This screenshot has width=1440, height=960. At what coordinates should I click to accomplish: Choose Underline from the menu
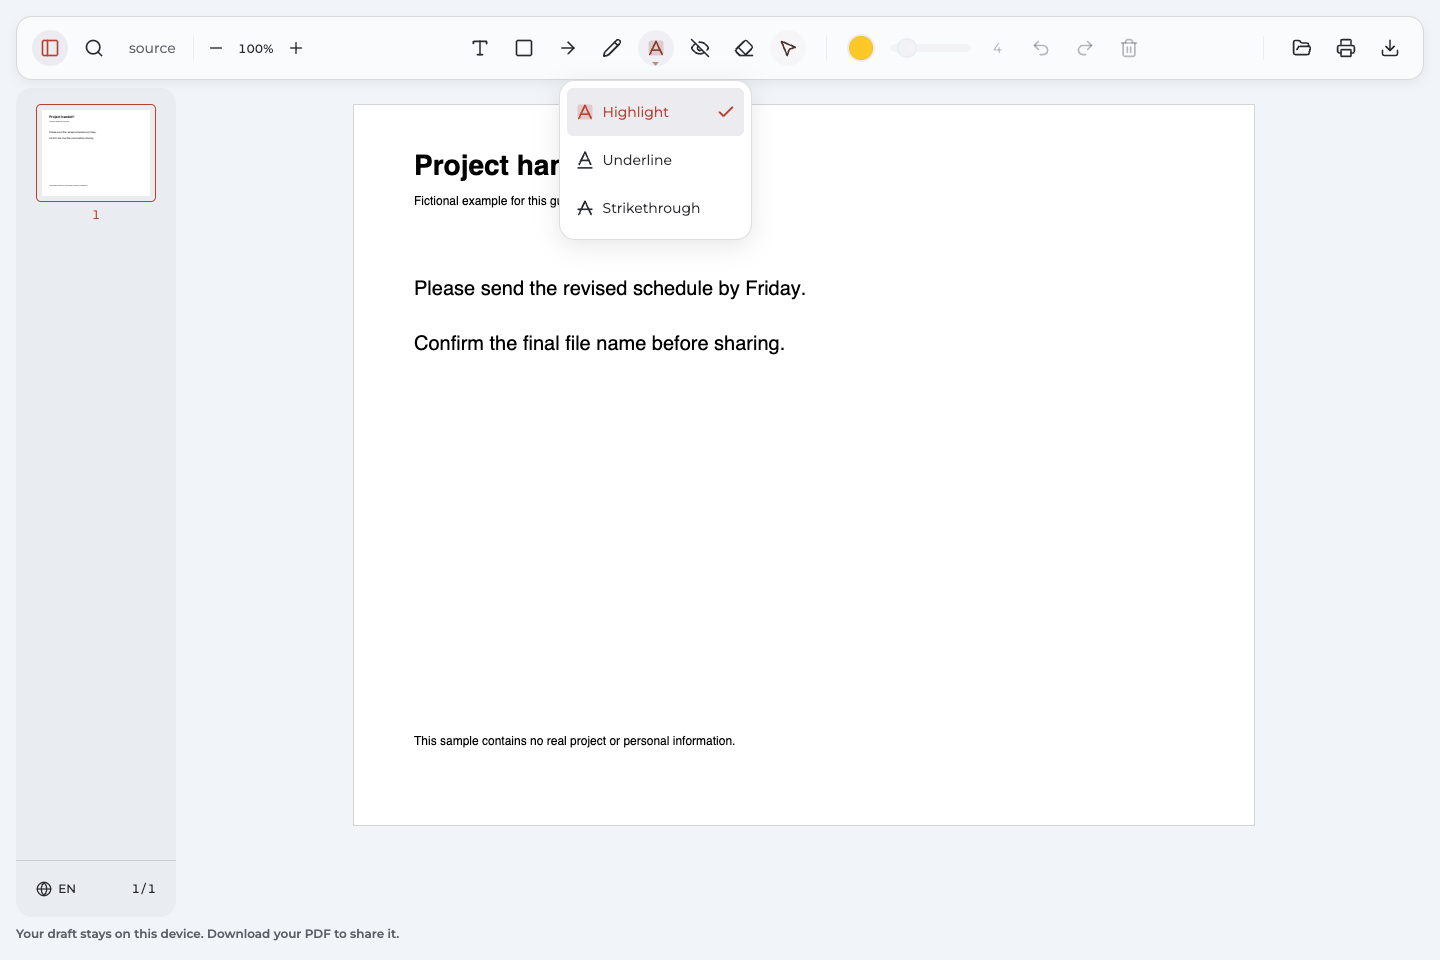pyautogui.click(x=655, y=160)
